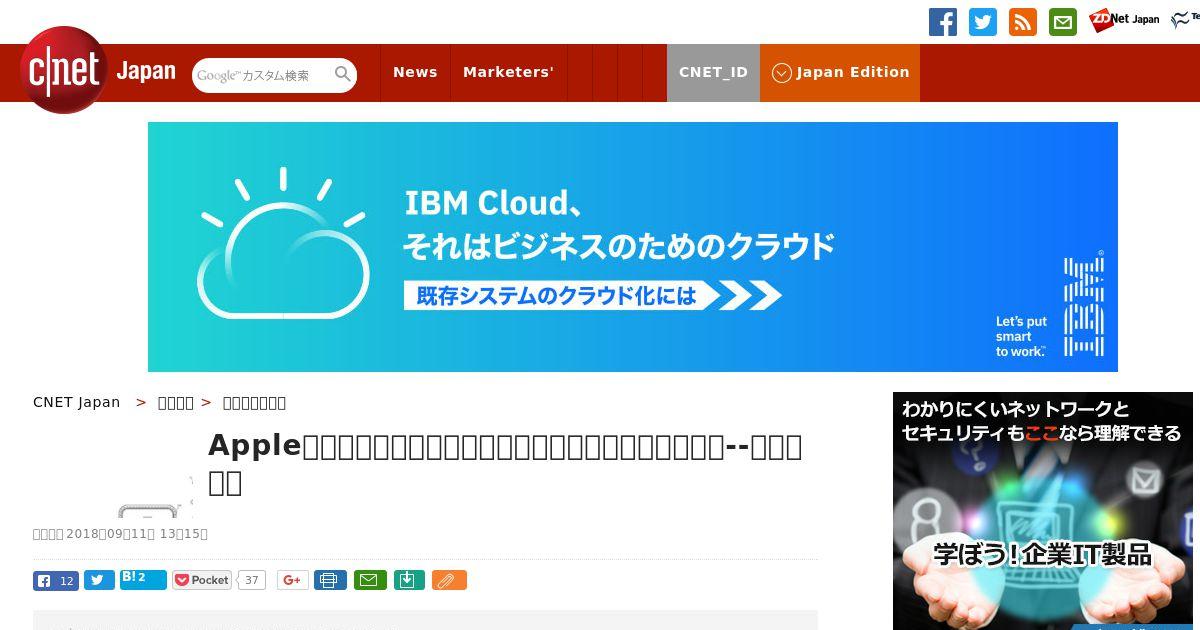Go to the CNET Japan home logo
The image size is (1200, 630).
[x=98, y=70]
